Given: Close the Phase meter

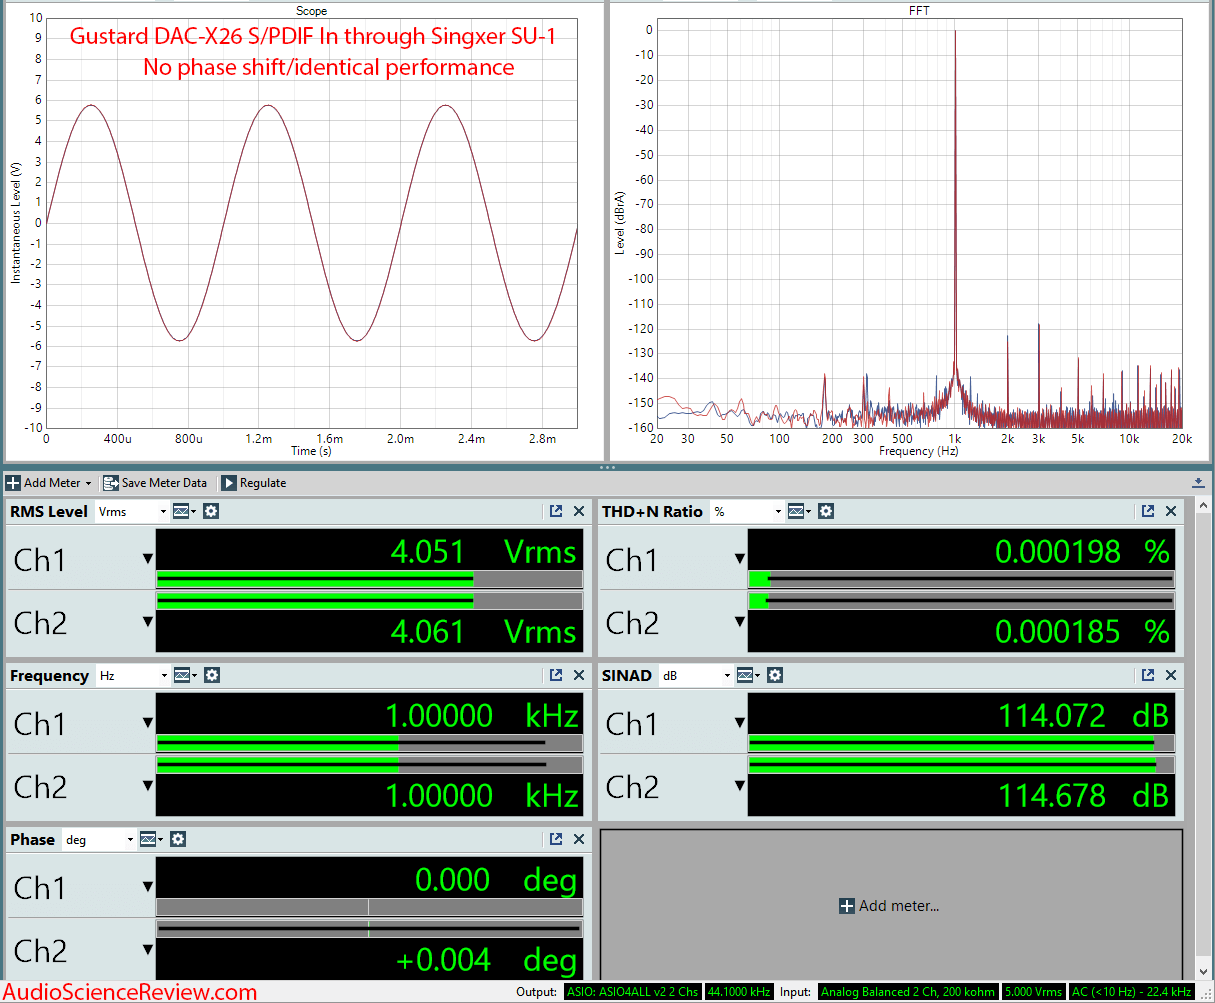Looking at the screenshot, I should pos(579,839).
